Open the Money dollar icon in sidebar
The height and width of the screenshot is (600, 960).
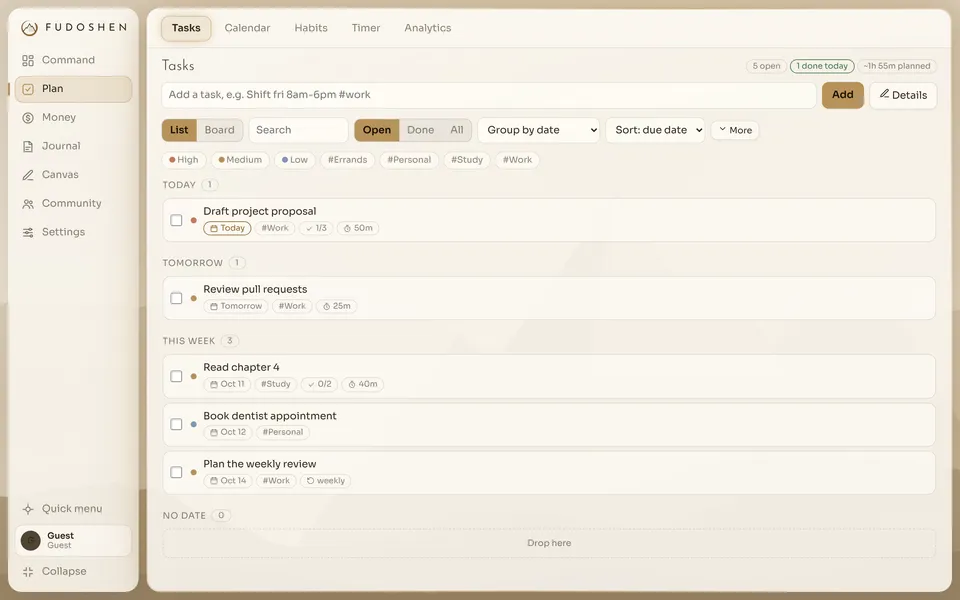28,118
